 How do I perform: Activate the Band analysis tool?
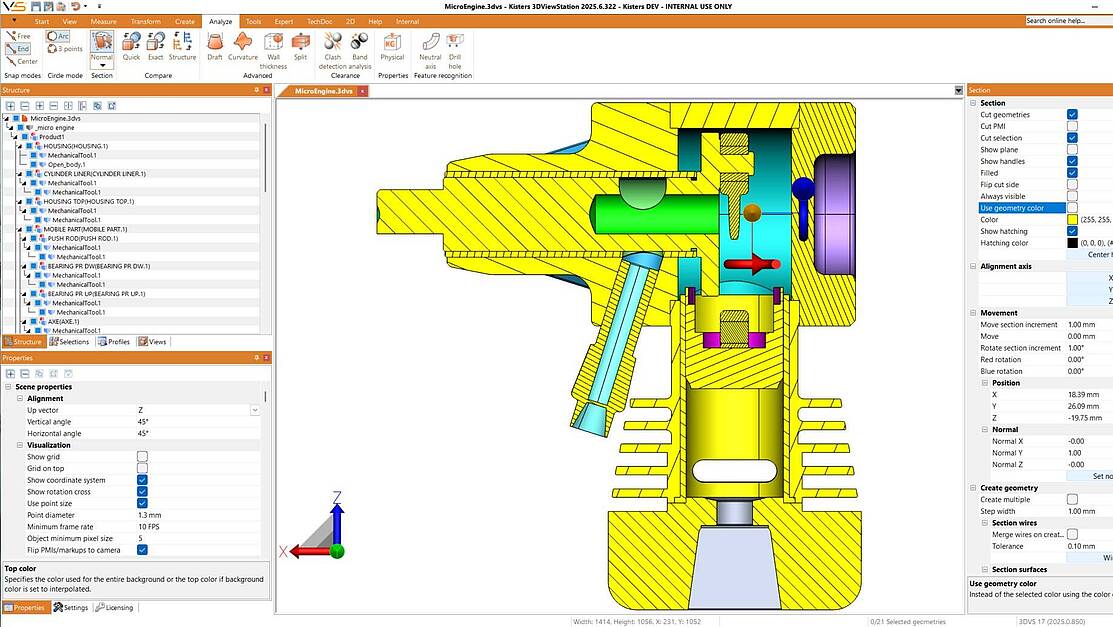[360, 45]
